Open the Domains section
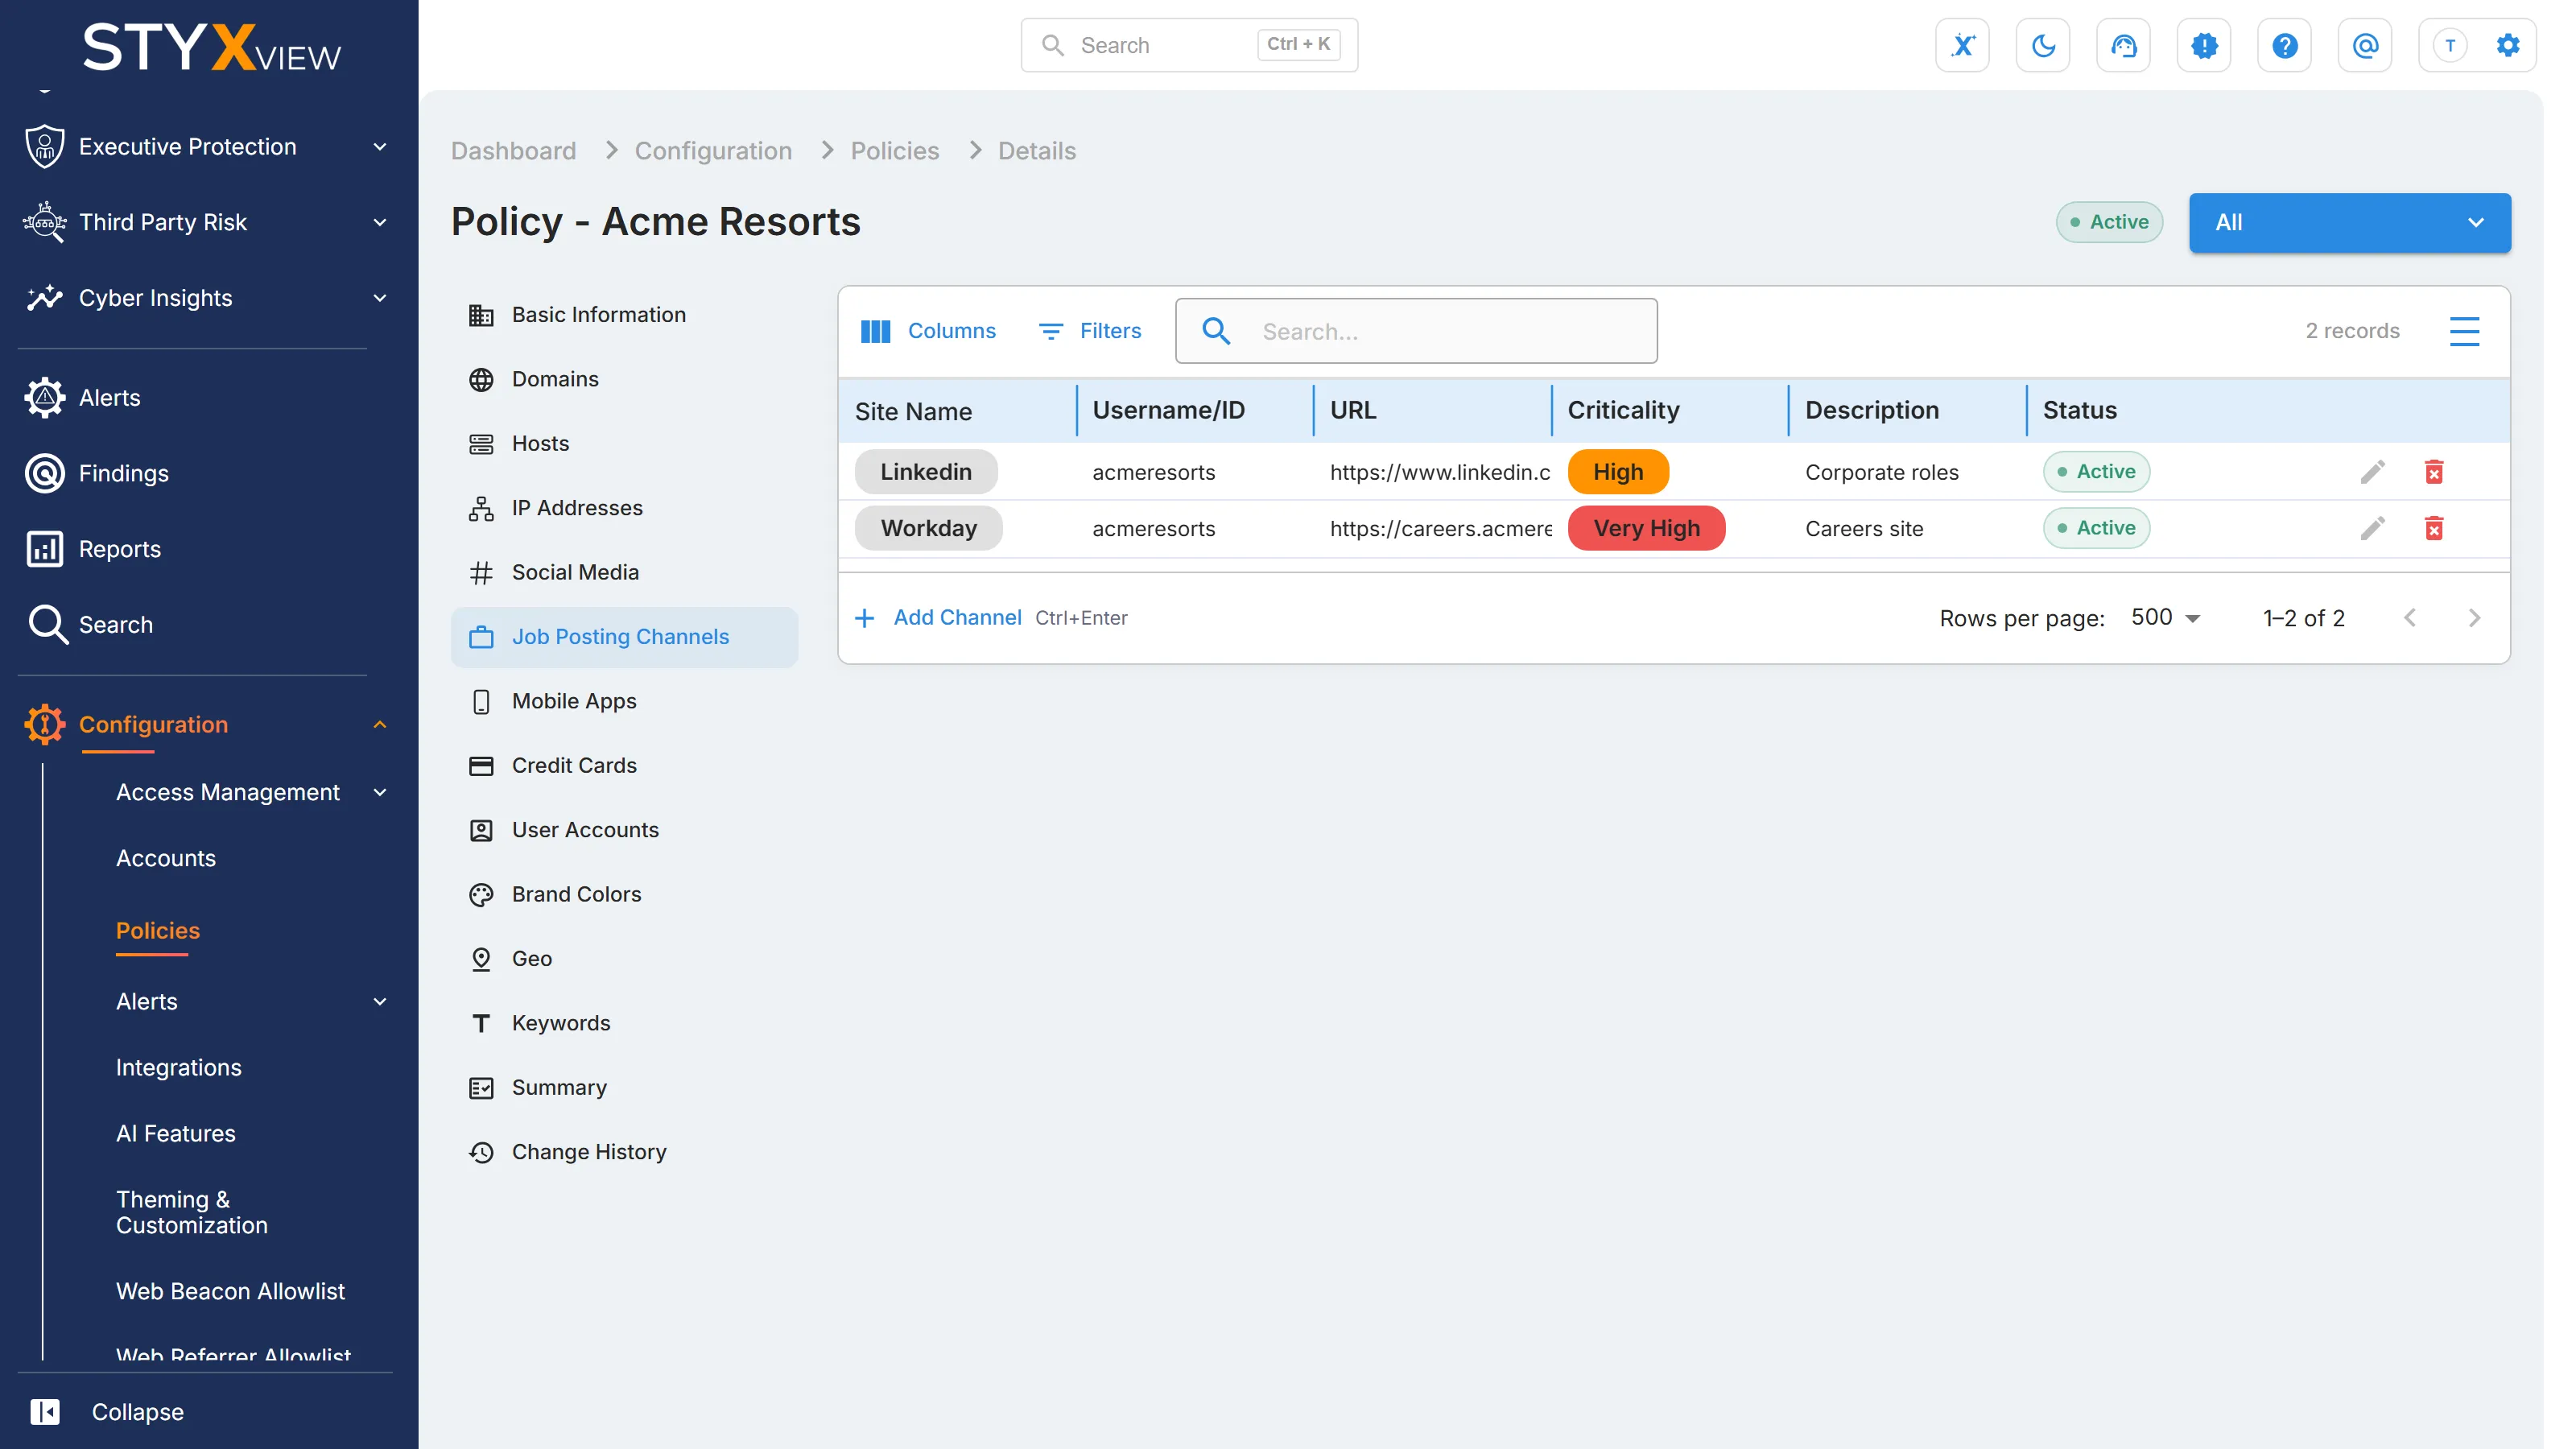Screen dimensions: 2576x1449 pos(624,379)
